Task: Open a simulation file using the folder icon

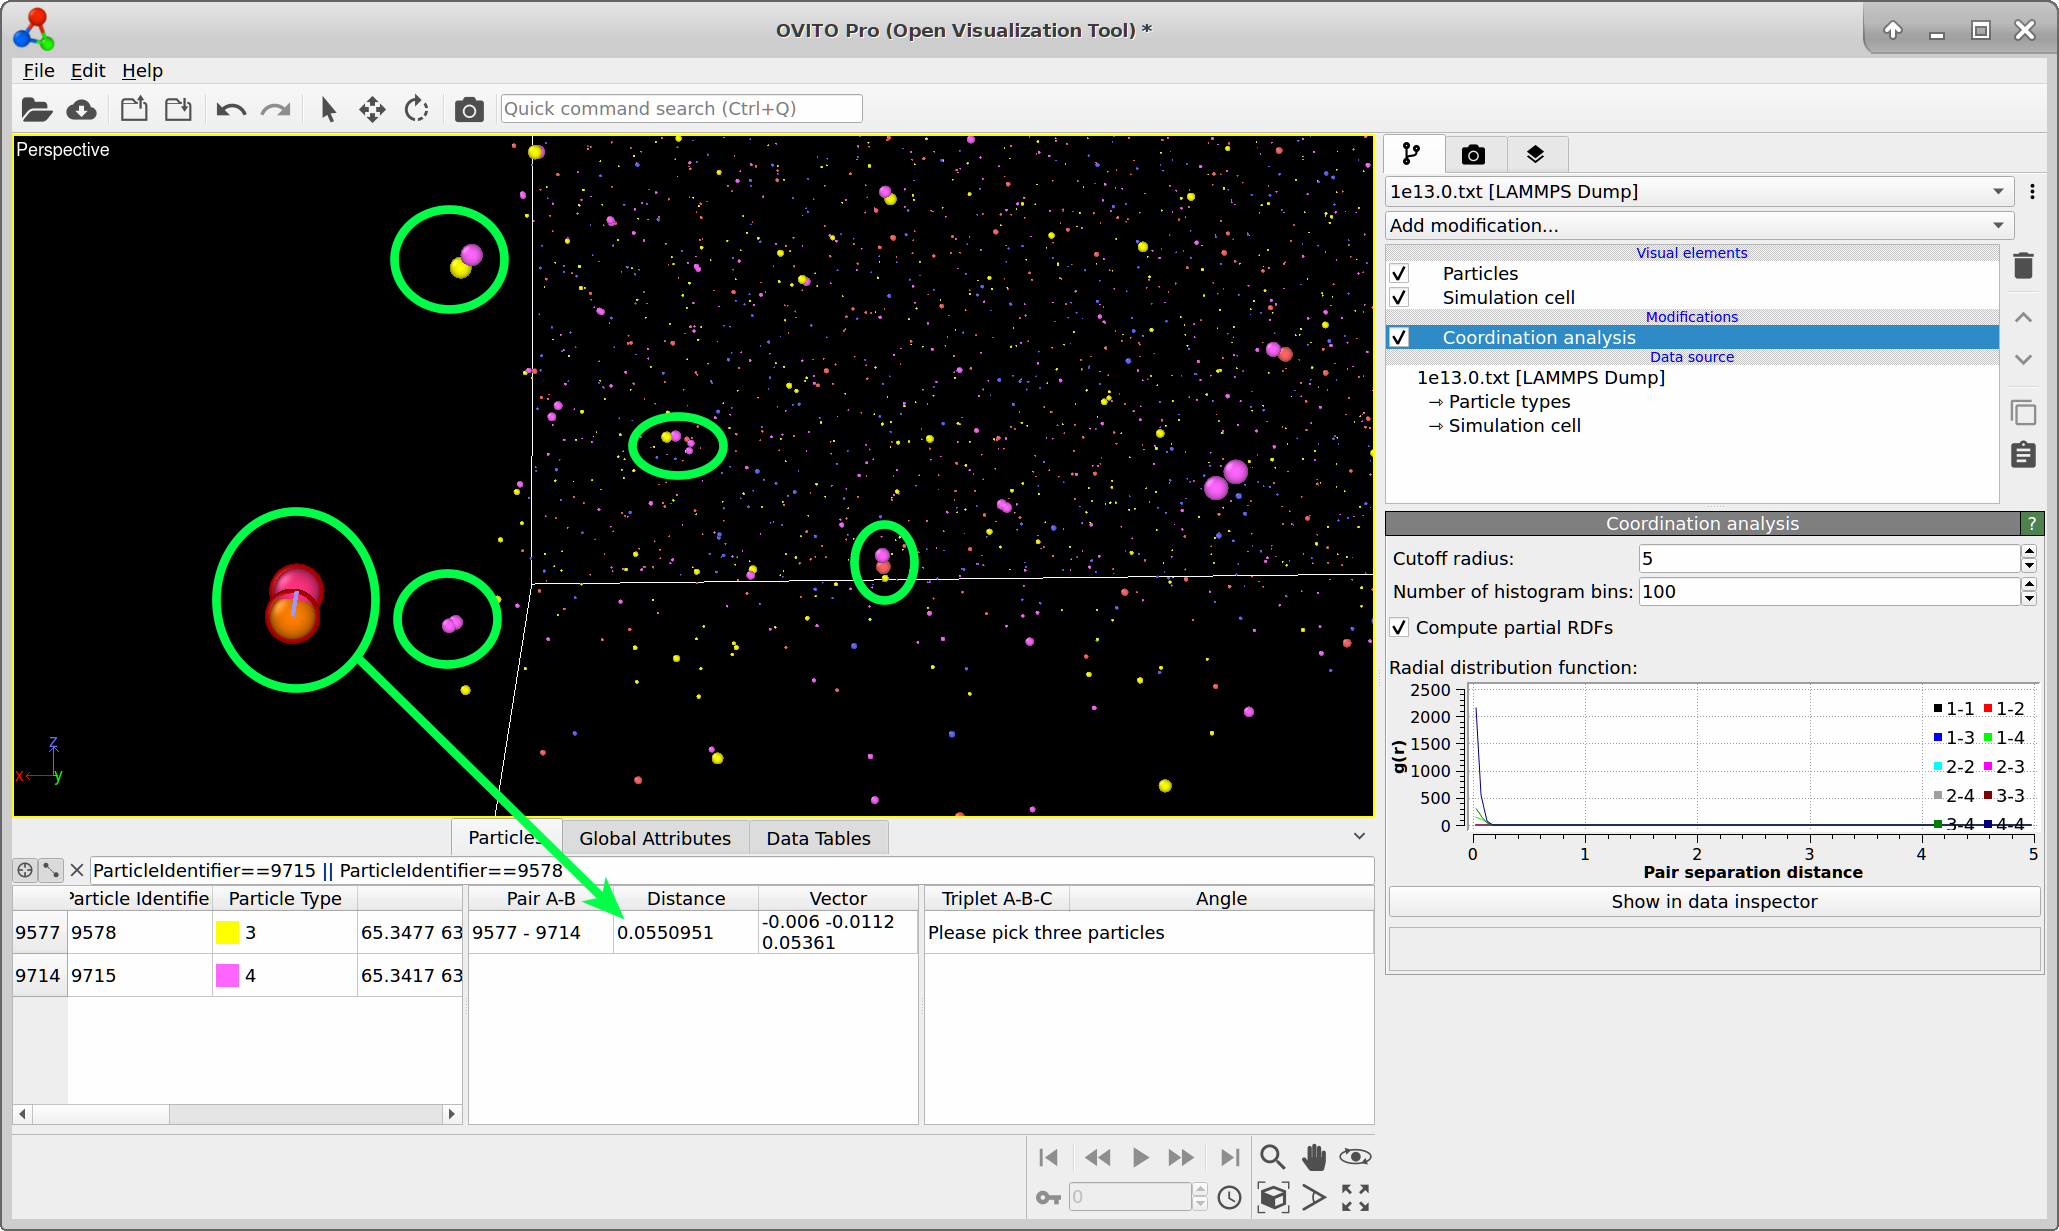Action: coord(36,109)
